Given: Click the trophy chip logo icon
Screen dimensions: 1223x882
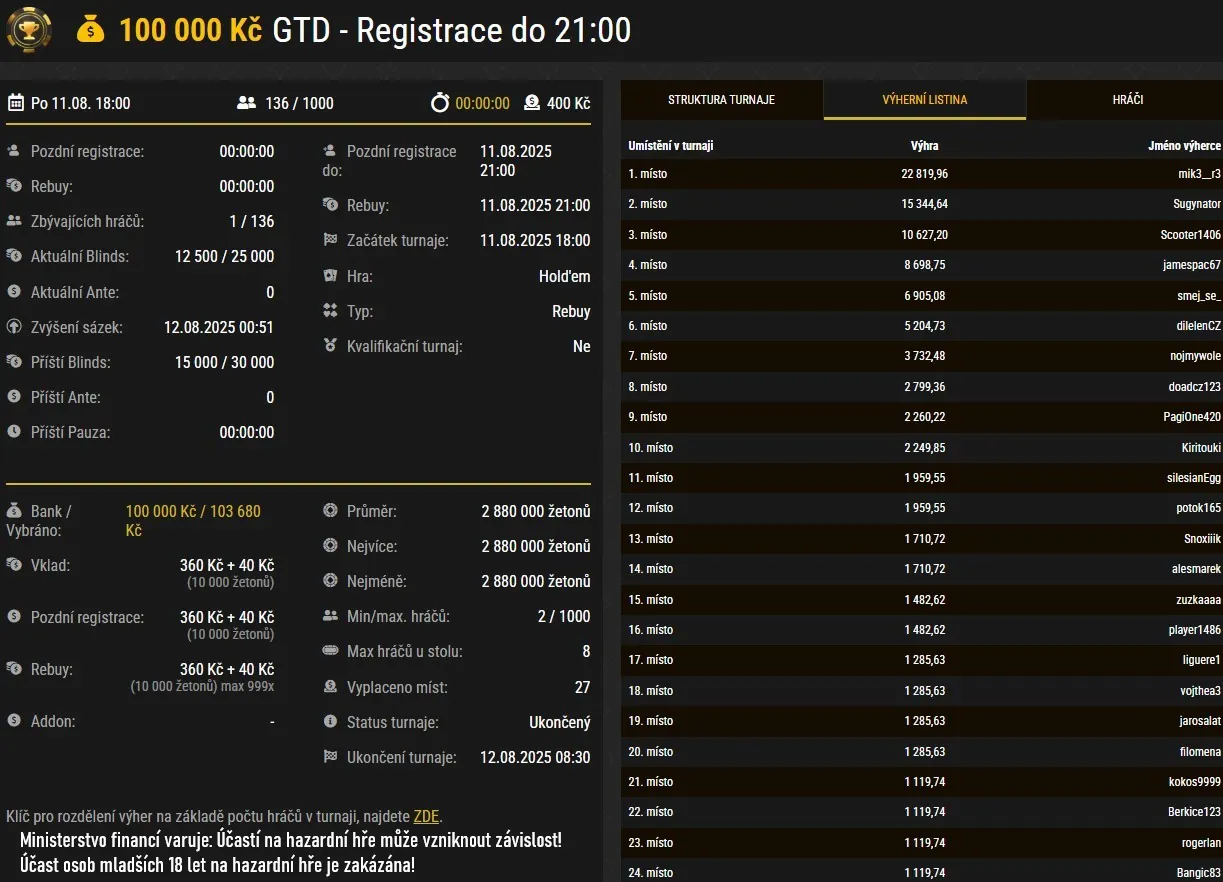Looking at the screenshot, I should 29,29.
